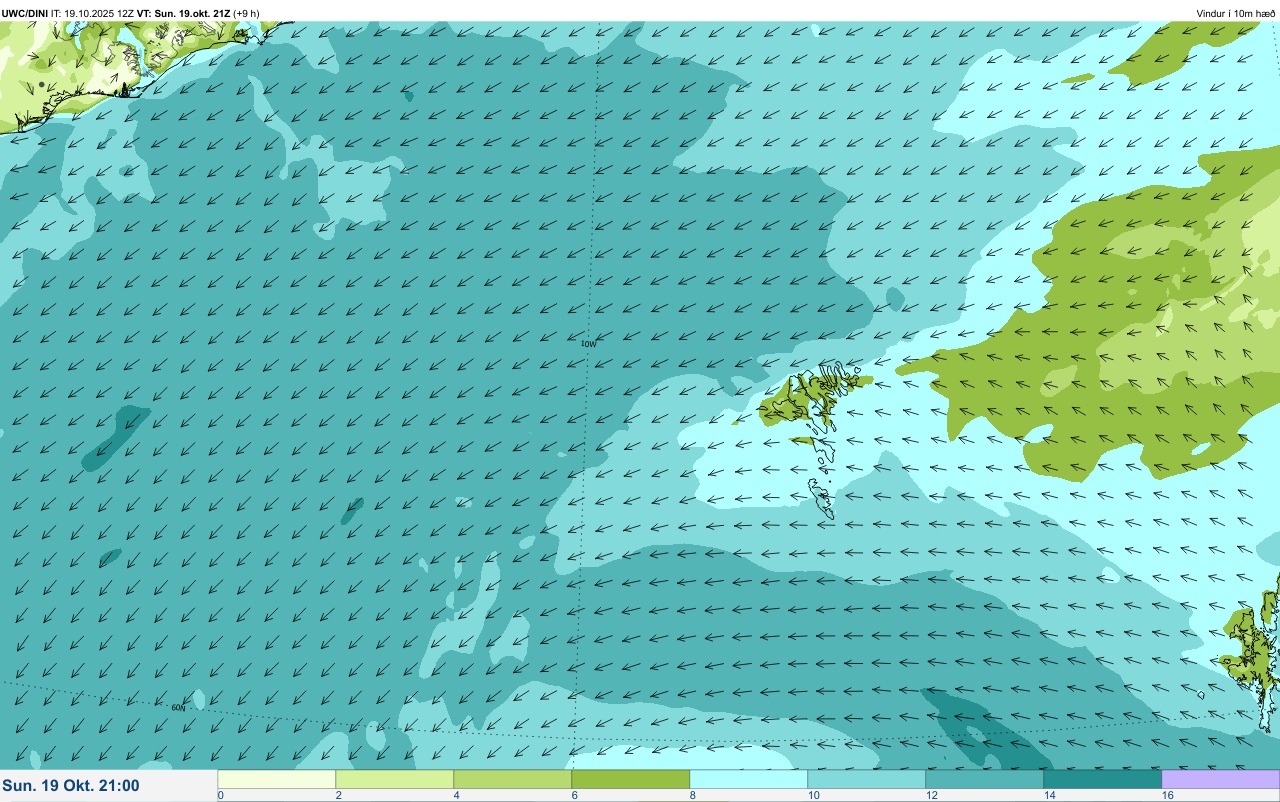Screen dimensions: 1280x802
Task: Click the olive green 6–8 legend swatch
Action: point(630,779)
